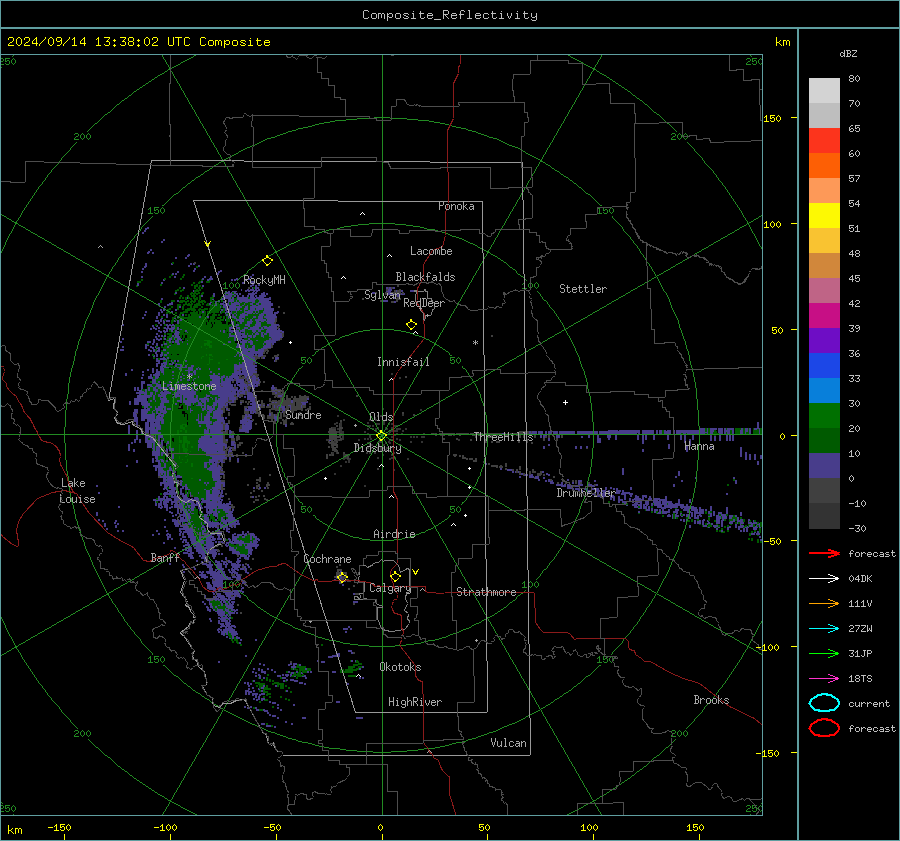This screenshot has height=841, width=900.
Task: Click the 'Sundre' map label
Action: point(303,414)
